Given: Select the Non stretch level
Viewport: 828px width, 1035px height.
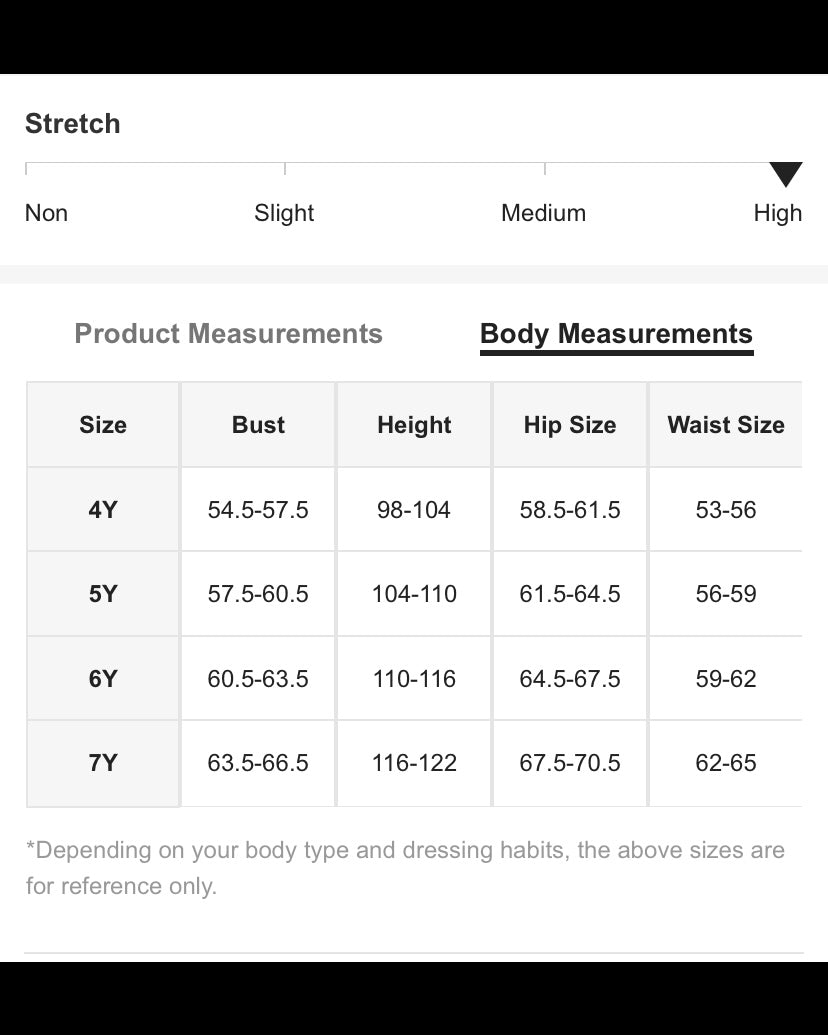Looking at the screenshot, I should click(46, 213).
